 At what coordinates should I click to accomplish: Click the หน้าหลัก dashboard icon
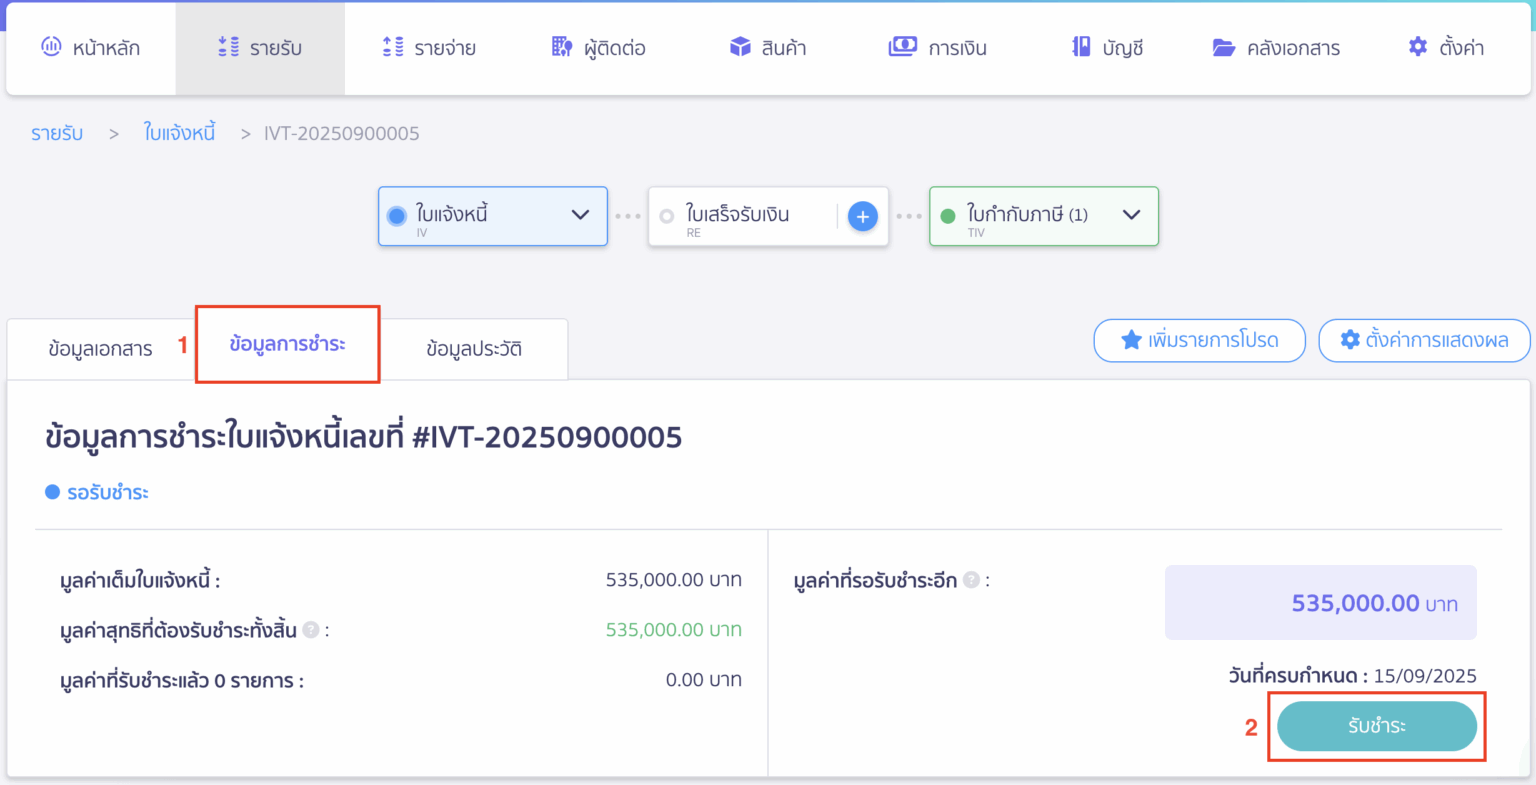coord(51,46)
